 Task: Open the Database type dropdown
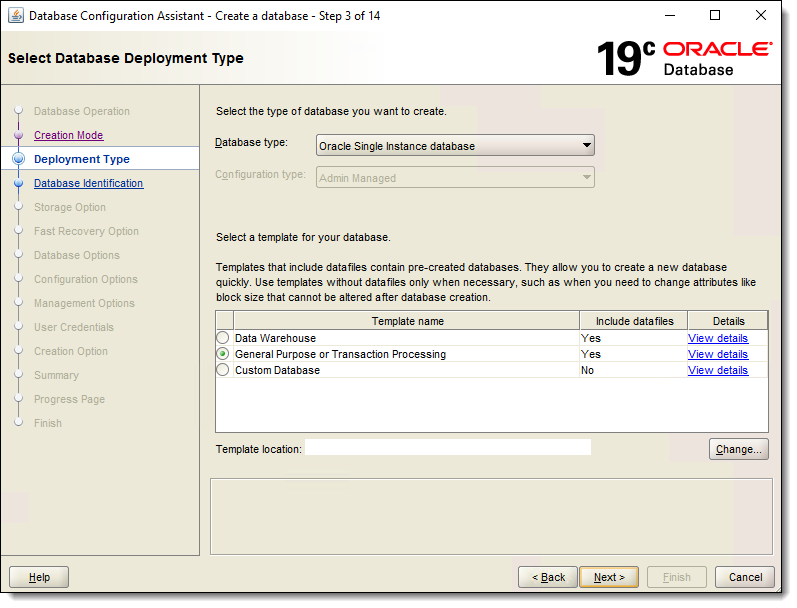tap(455, 146)
